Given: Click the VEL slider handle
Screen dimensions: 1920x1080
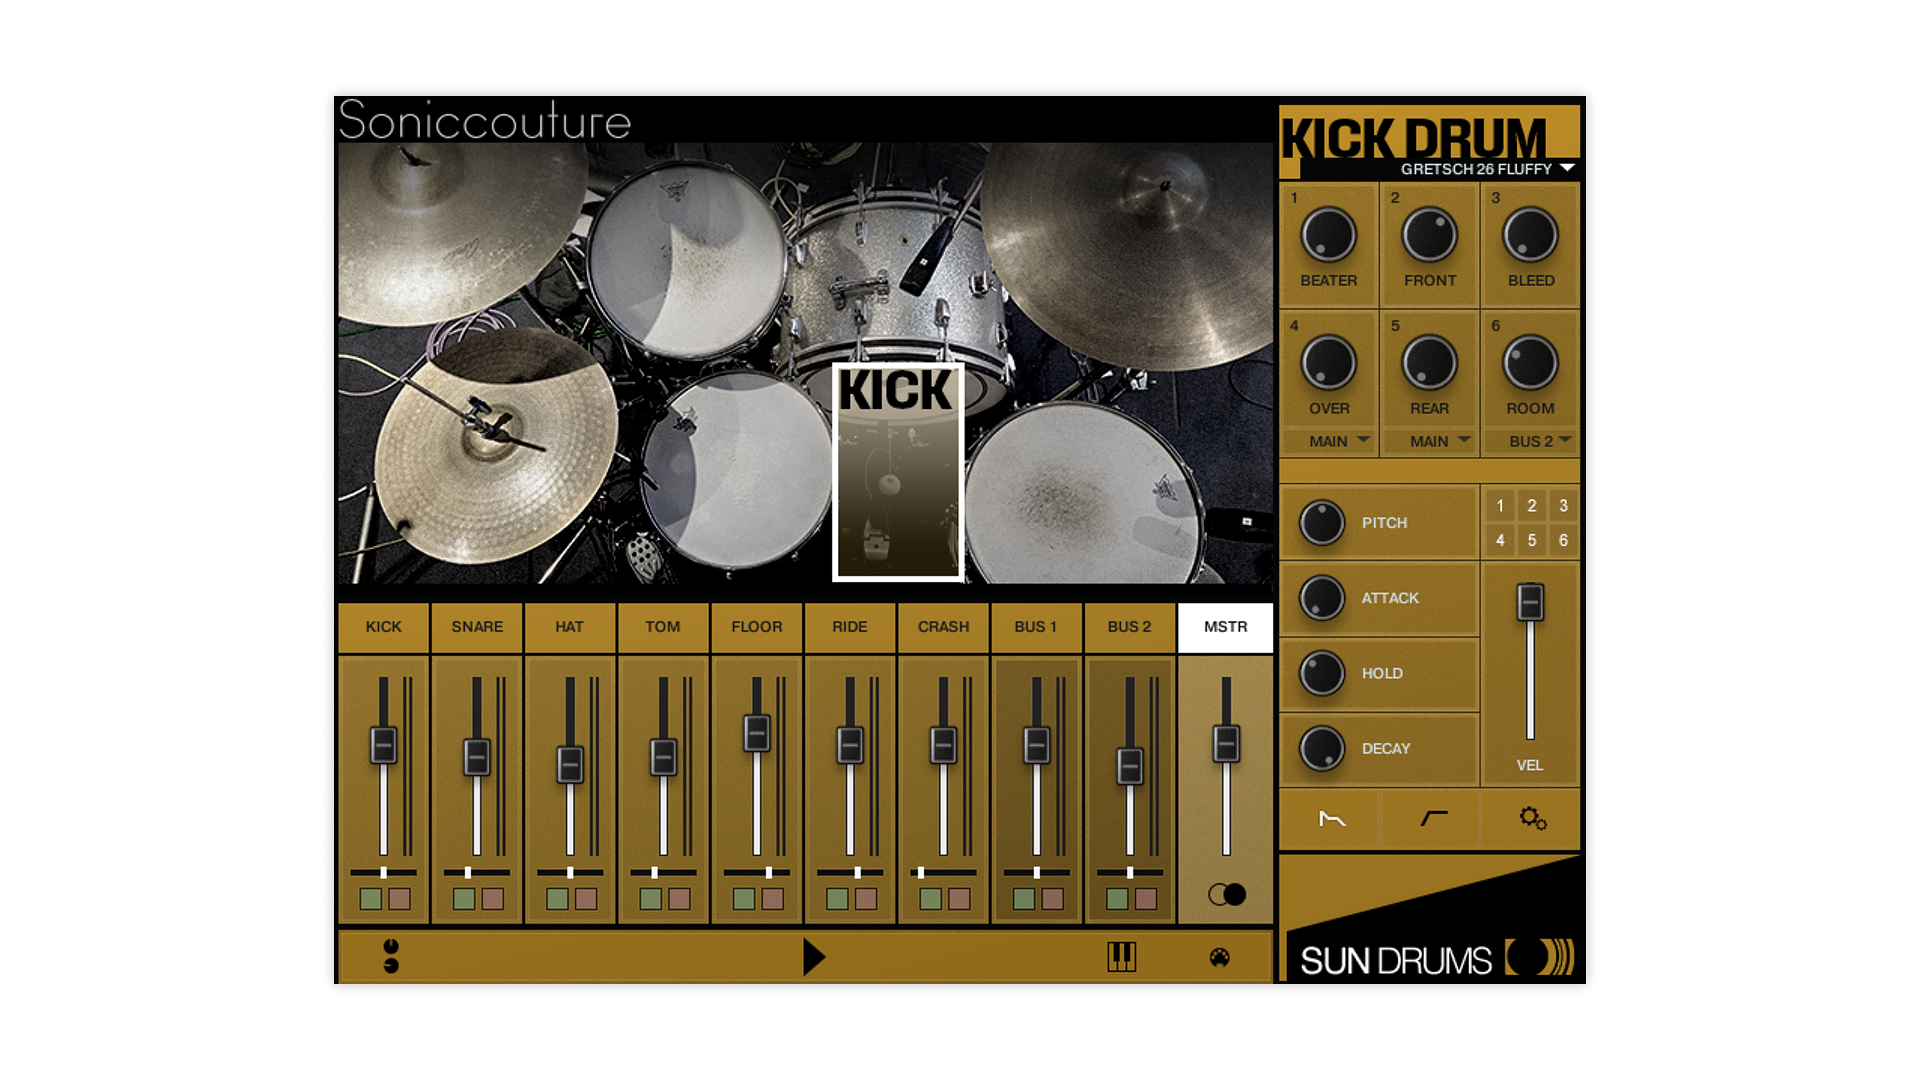Looking at the screenshot, I should (x=1530, y=602).
